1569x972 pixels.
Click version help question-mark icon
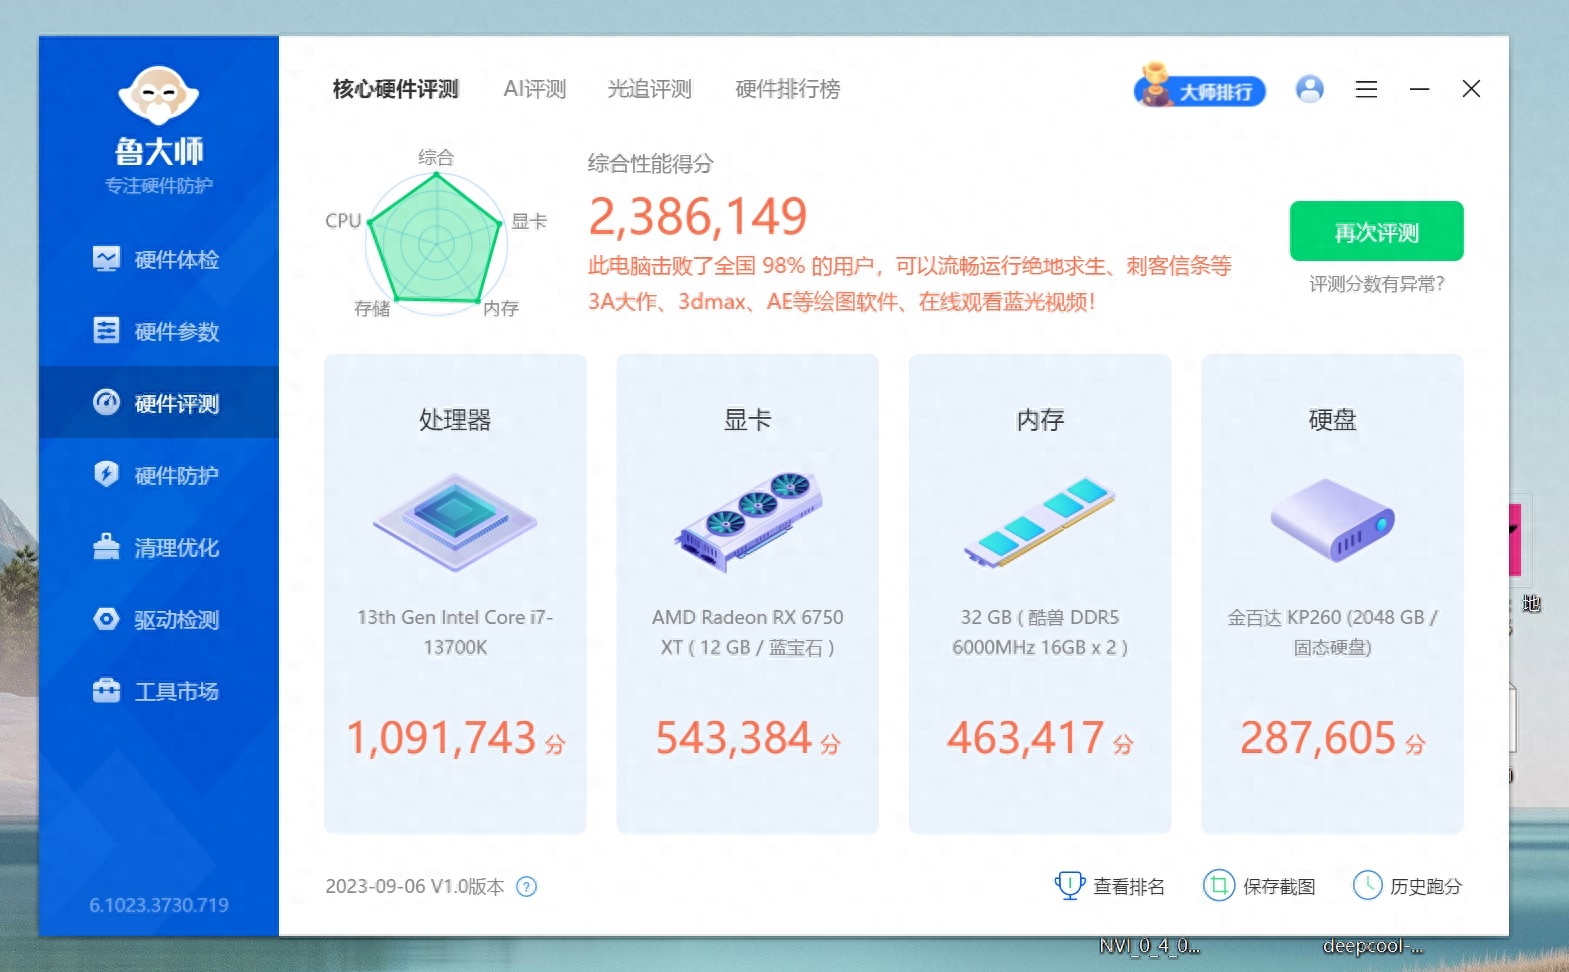click(x=526, y=887)
